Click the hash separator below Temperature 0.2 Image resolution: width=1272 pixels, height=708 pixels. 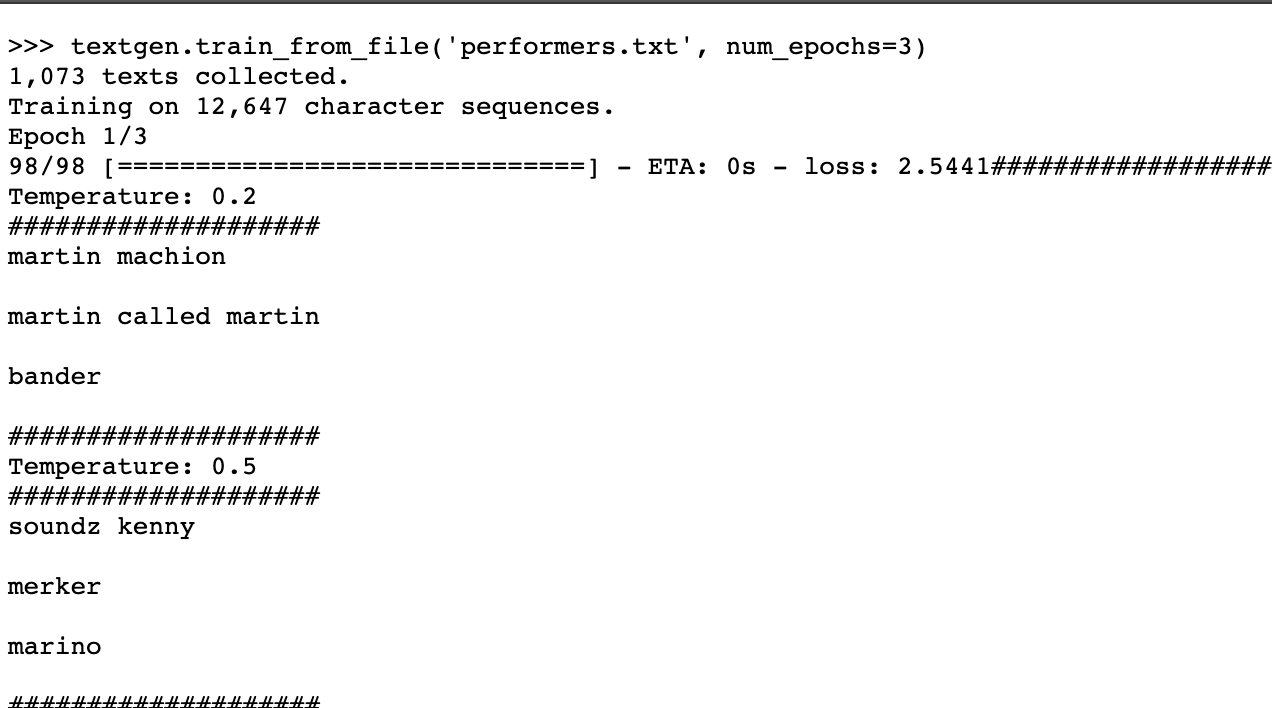[x=164, y=227]
